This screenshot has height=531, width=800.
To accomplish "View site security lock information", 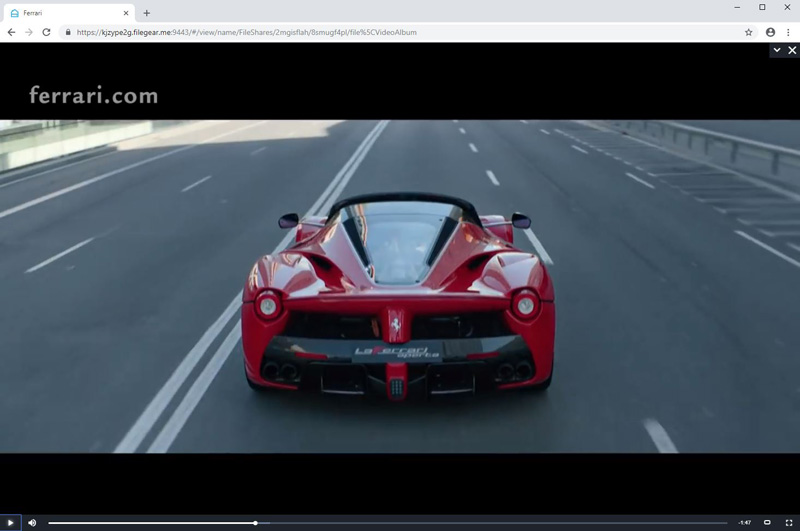I will [x=68, y=32].
